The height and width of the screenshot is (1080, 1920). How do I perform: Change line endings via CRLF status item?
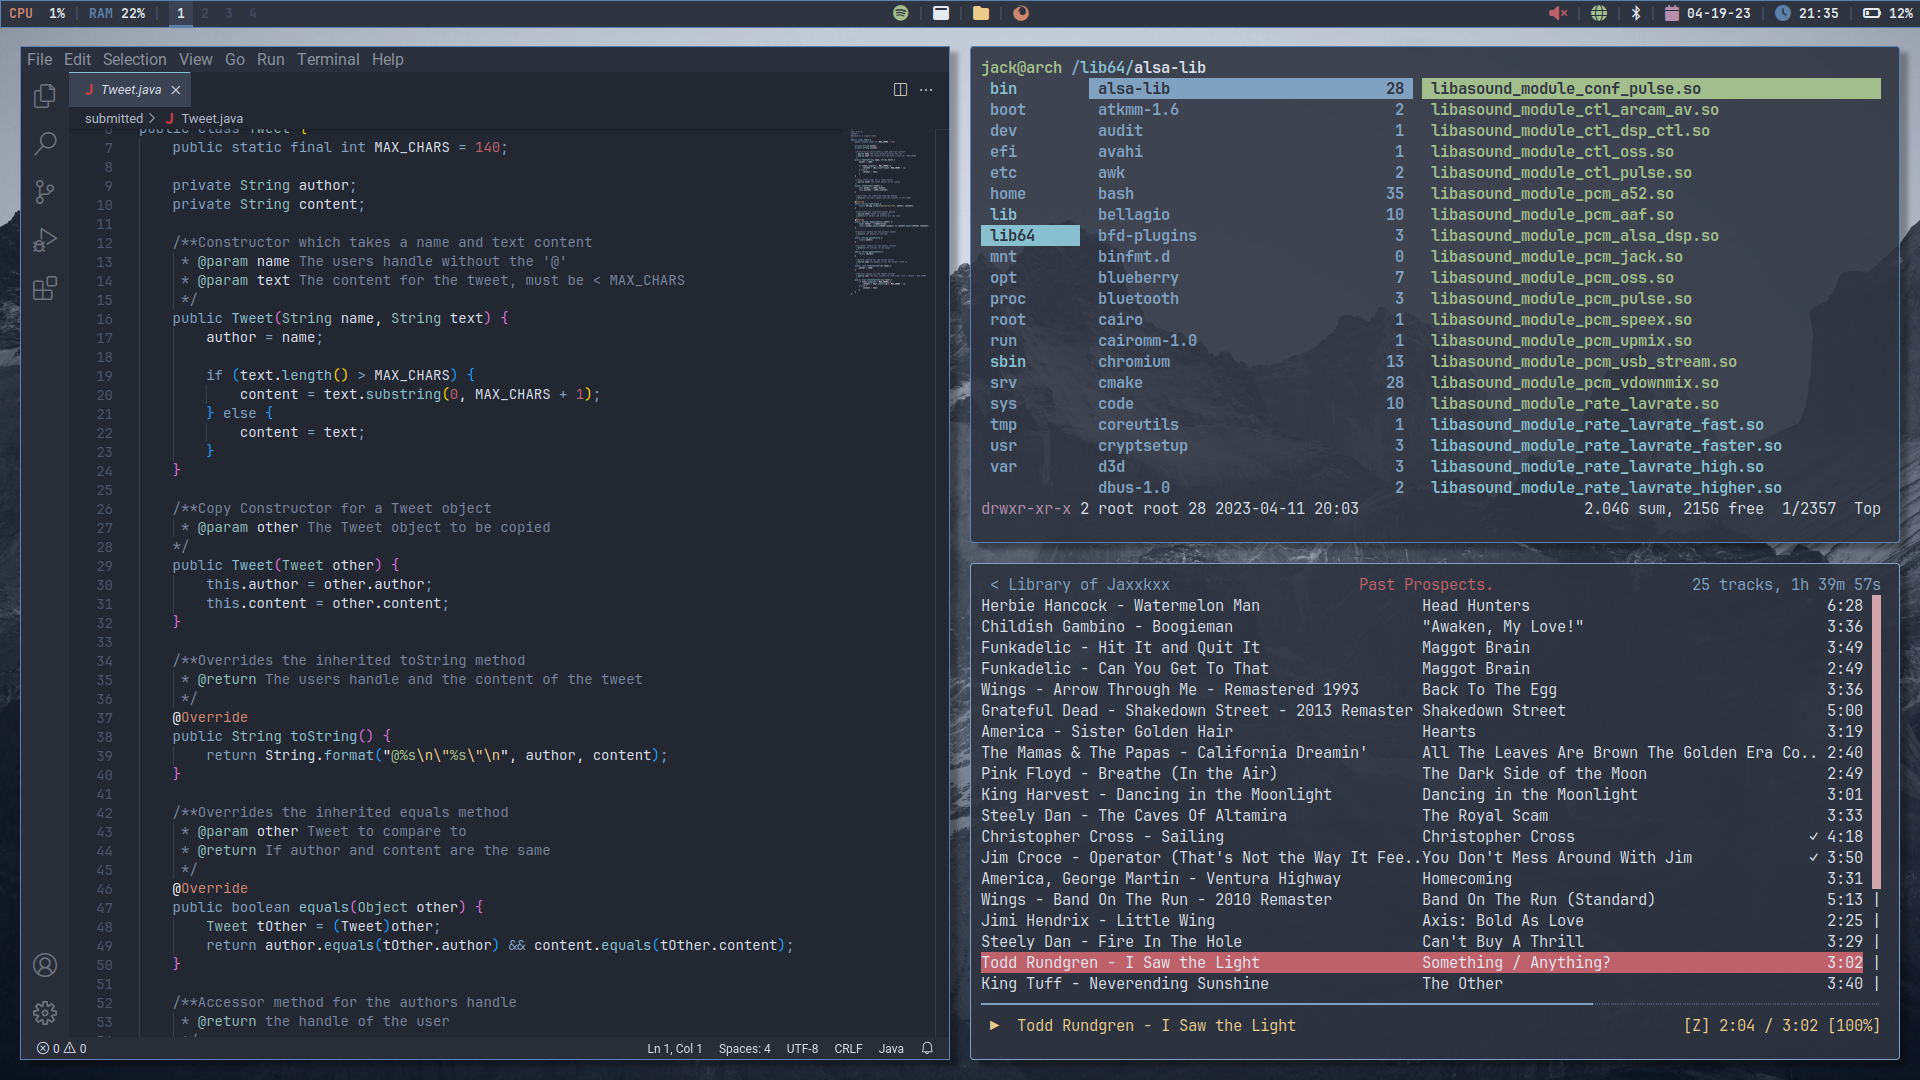pyautogui.click(x=848, y=1049)
